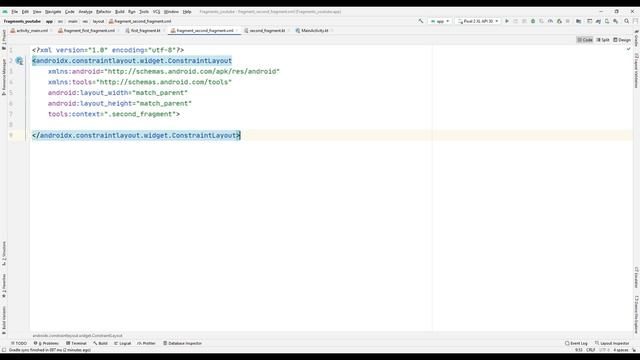The image size is (640, 360).
Task: Open the Tools menu
Action: pos(144,12)
